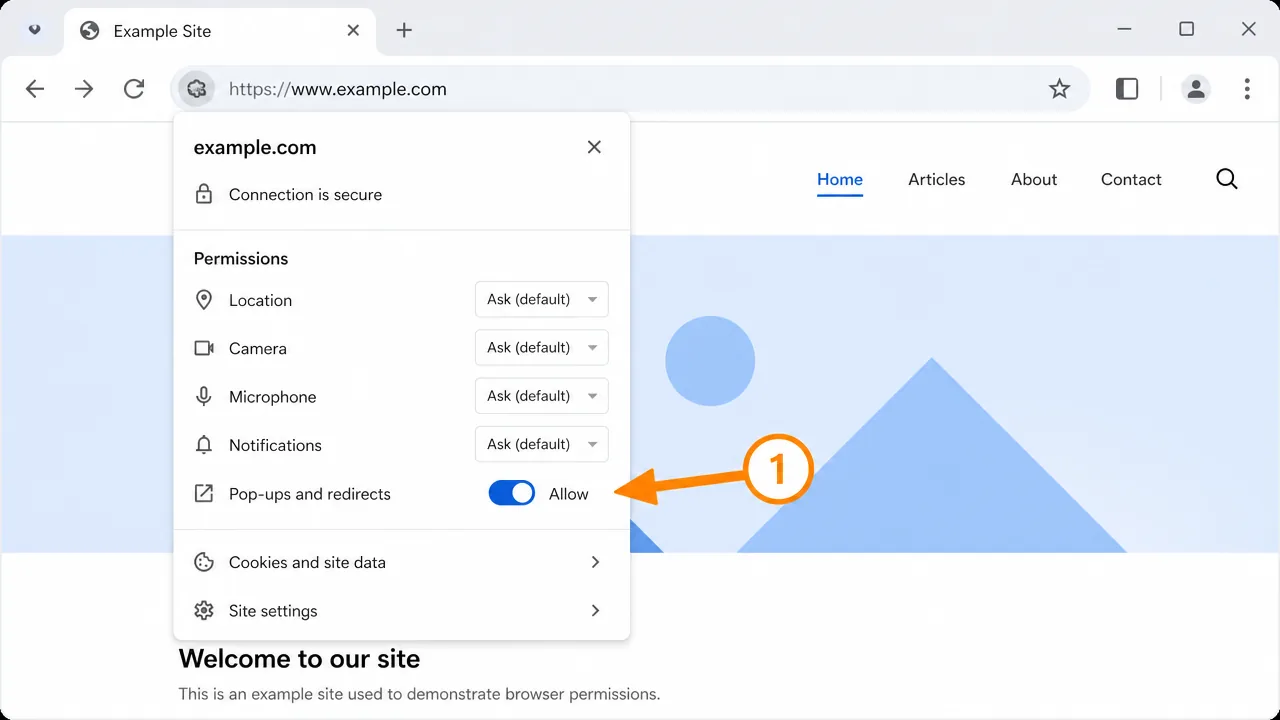Select the Example Site tab
1280x720 pixels.
pos(220,31)
